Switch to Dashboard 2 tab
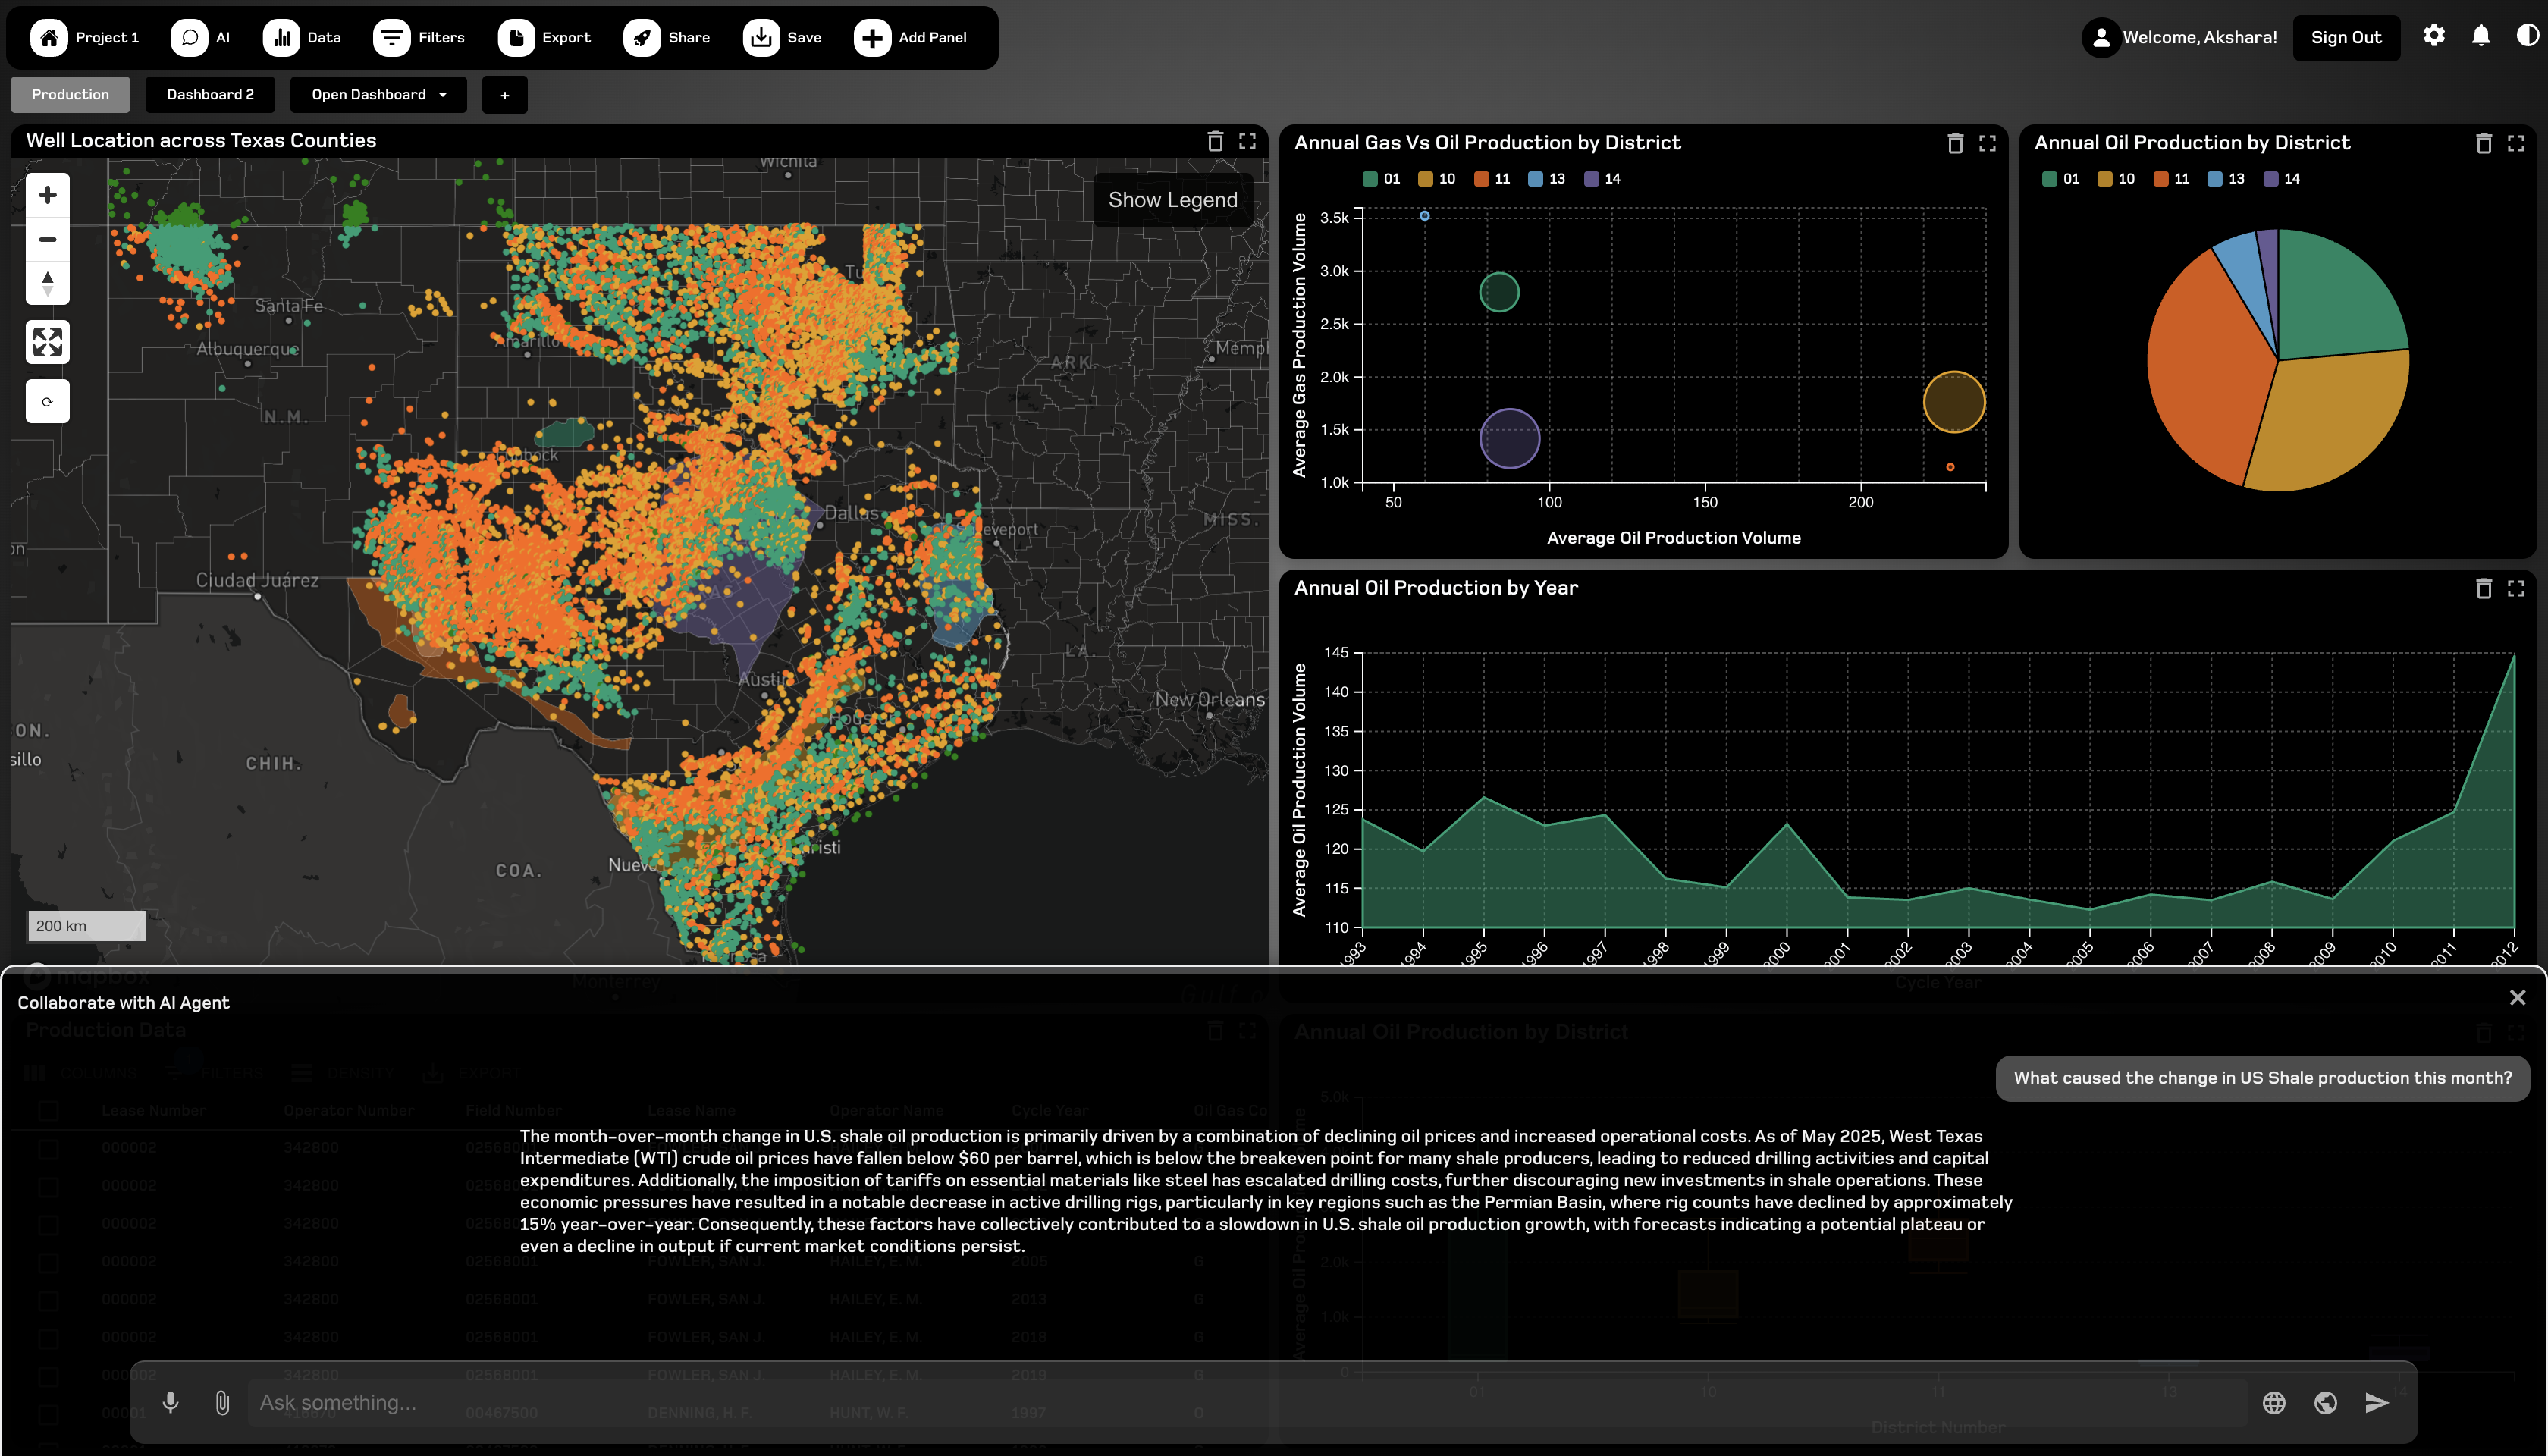Image resolution: width=2548 pixels, height=1456 pixels. (x=210, y=95)
